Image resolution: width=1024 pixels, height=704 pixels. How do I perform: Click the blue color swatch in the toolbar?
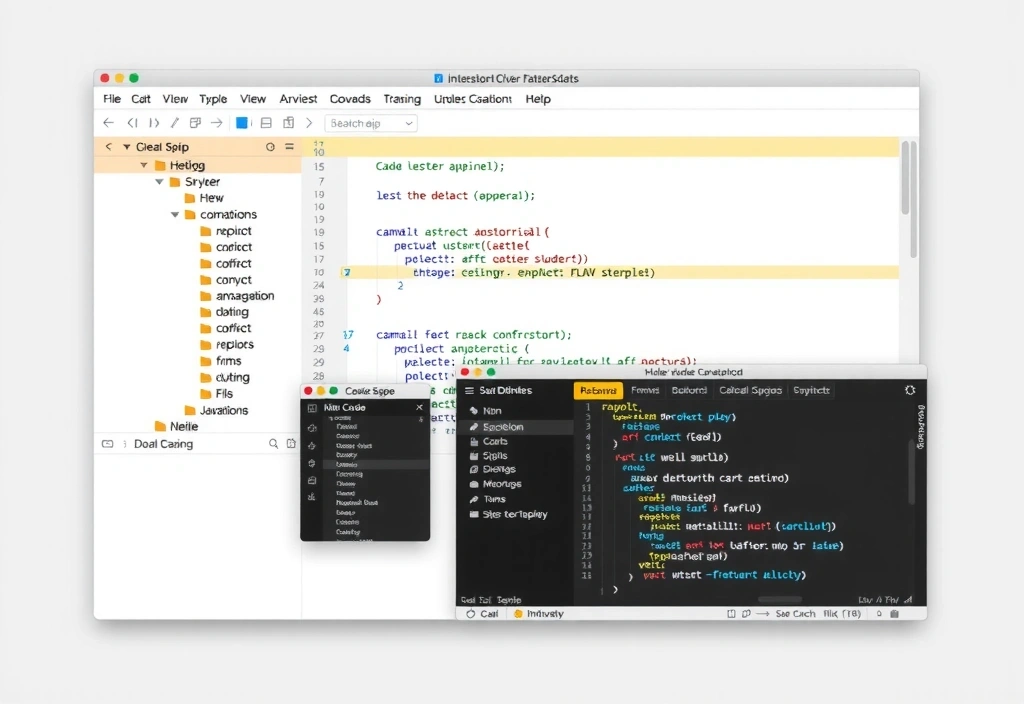coord(242,123)
